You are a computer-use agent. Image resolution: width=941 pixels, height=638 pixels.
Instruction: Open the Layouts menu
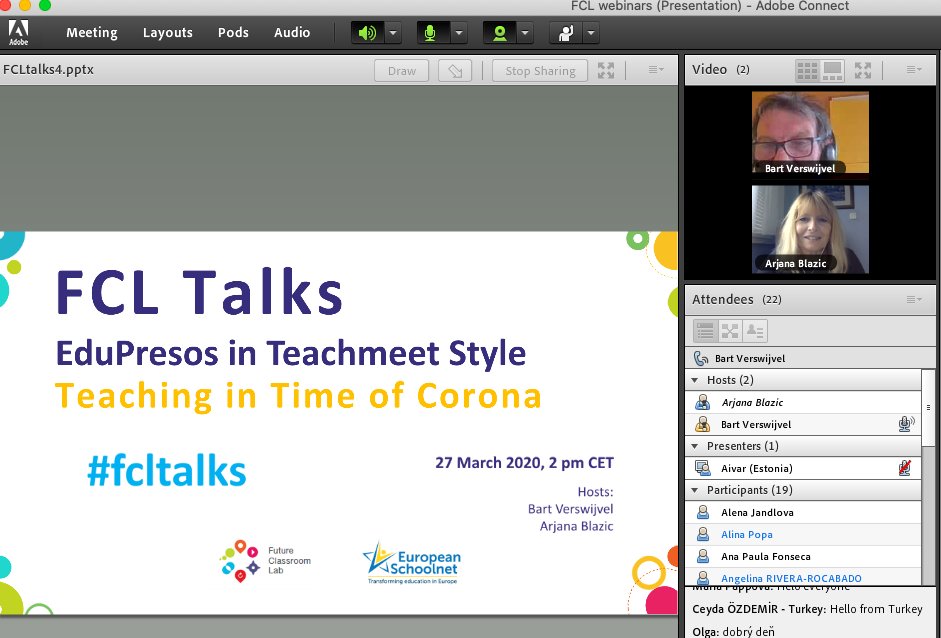point(167,32)
